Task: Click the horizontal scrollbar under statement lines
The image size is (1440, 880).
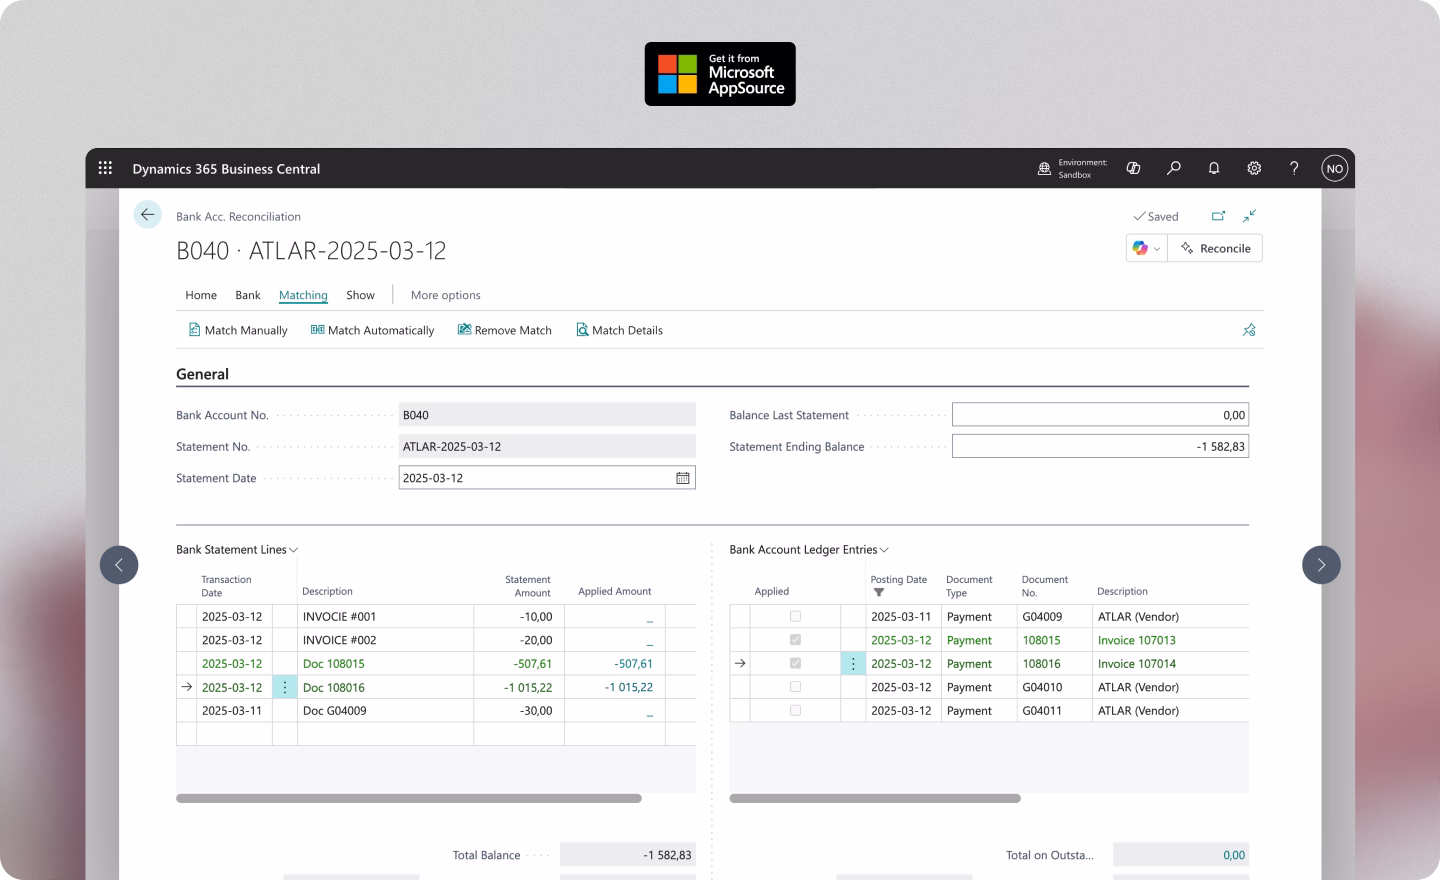Action: click(x=410, y=799)
